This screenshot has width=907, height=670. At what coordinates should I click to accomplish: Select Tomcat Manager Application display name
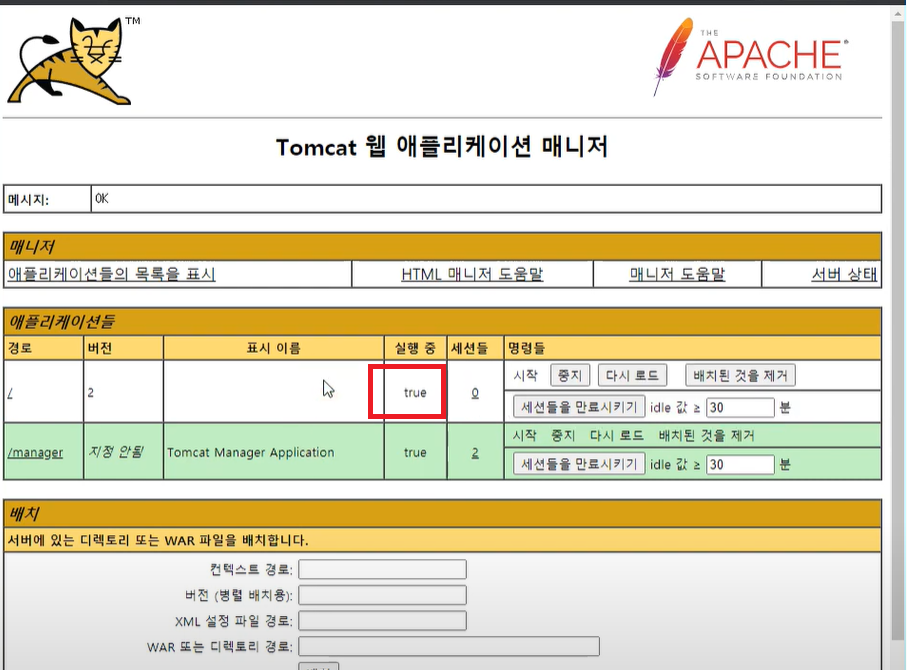[x=250, y=452]
